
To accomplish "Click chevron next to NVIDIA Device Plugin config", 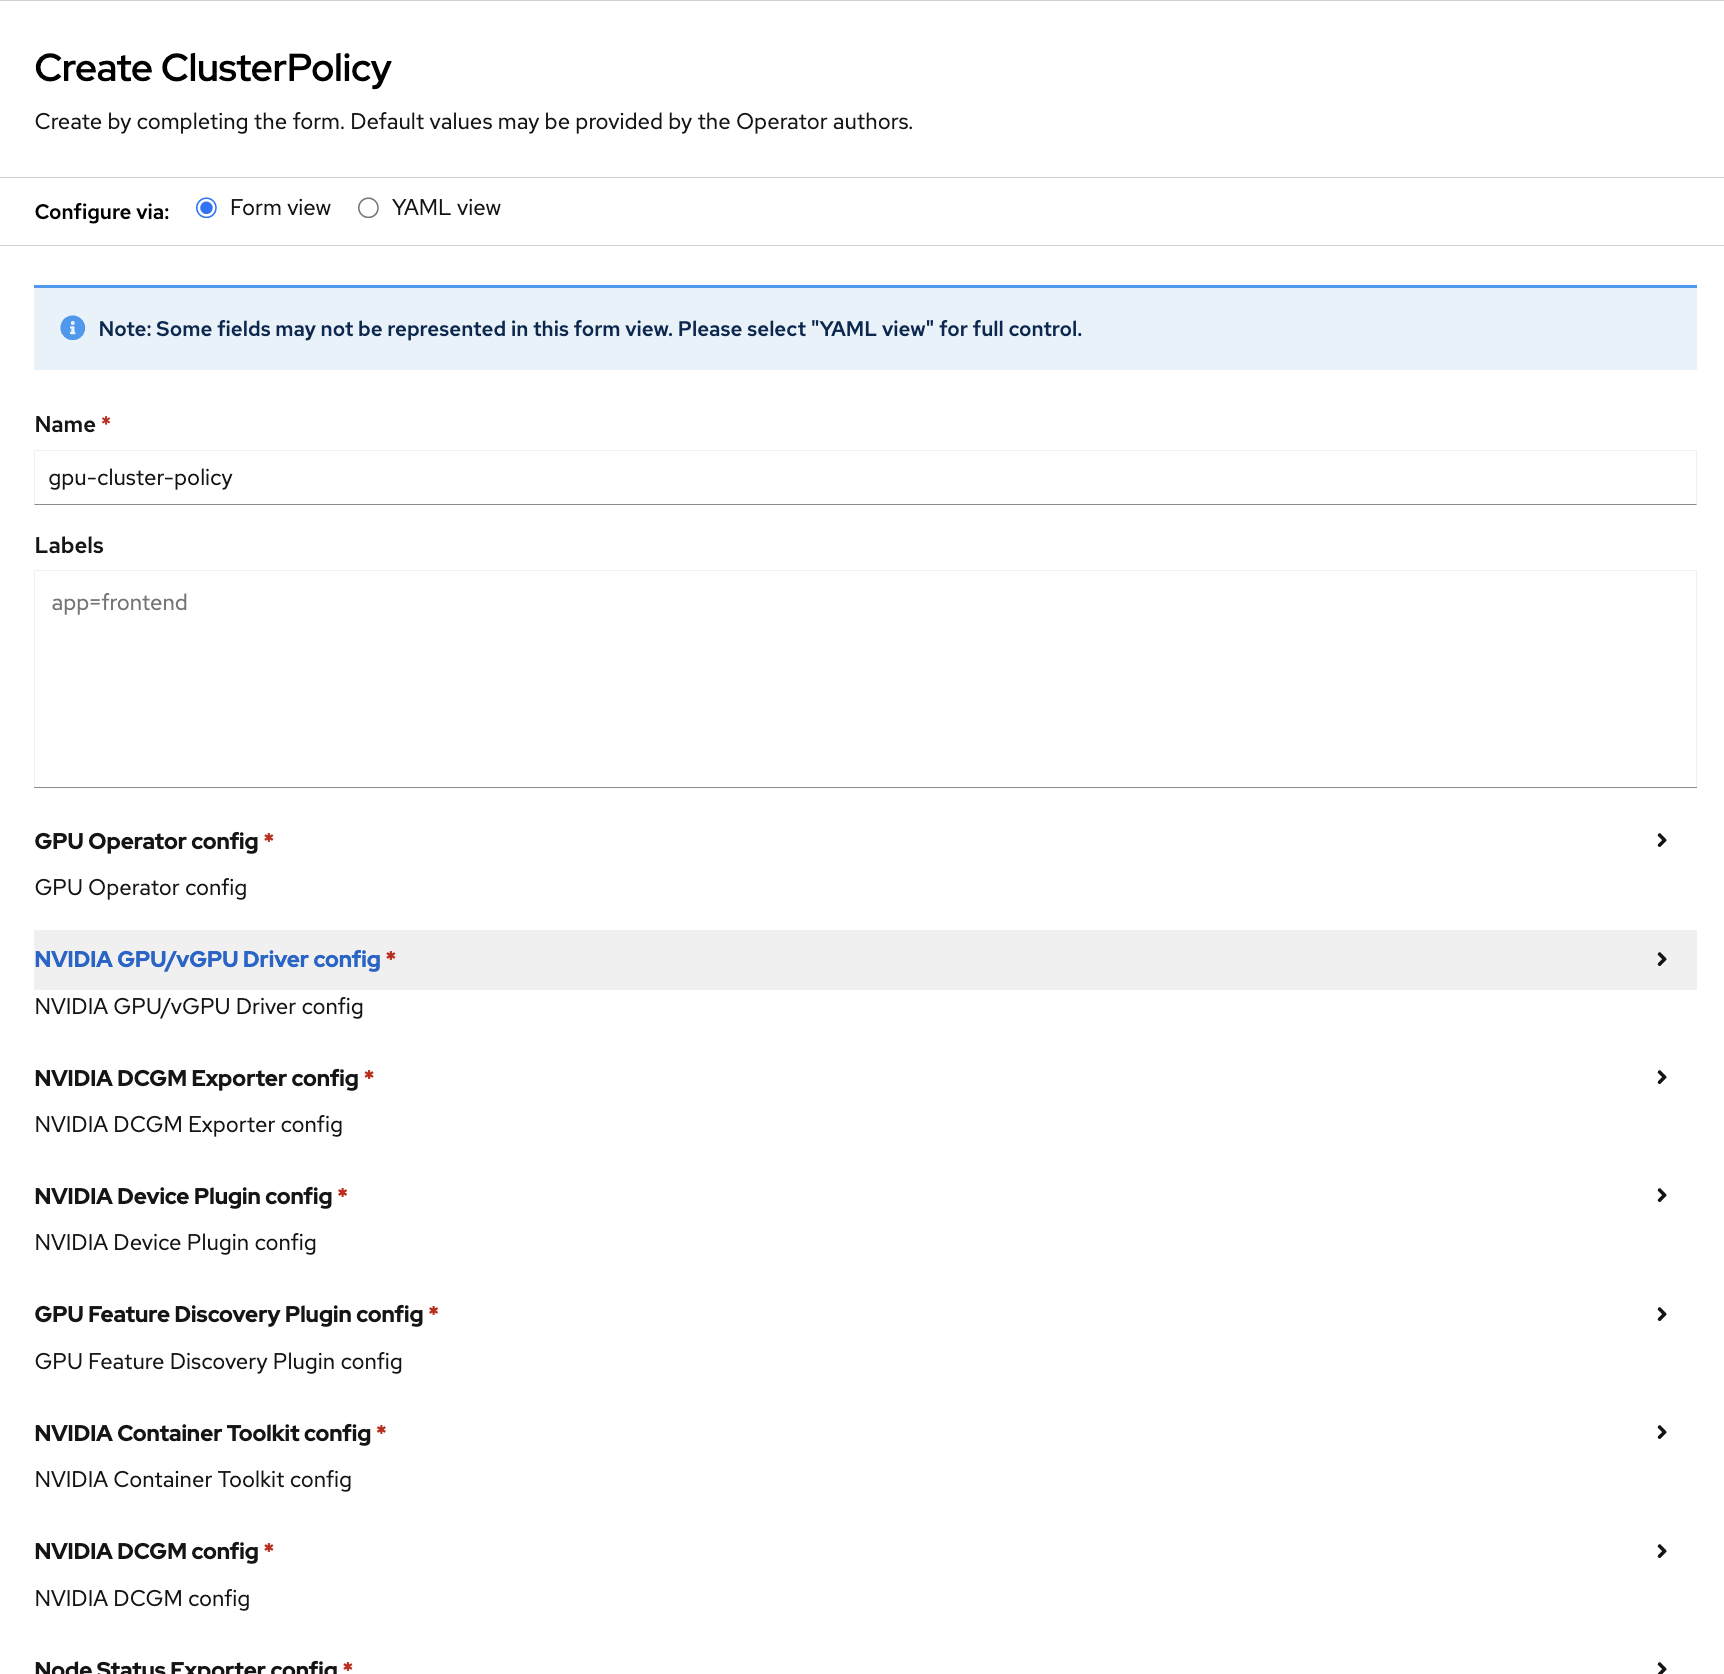I will click(x=1661, y=1196).
